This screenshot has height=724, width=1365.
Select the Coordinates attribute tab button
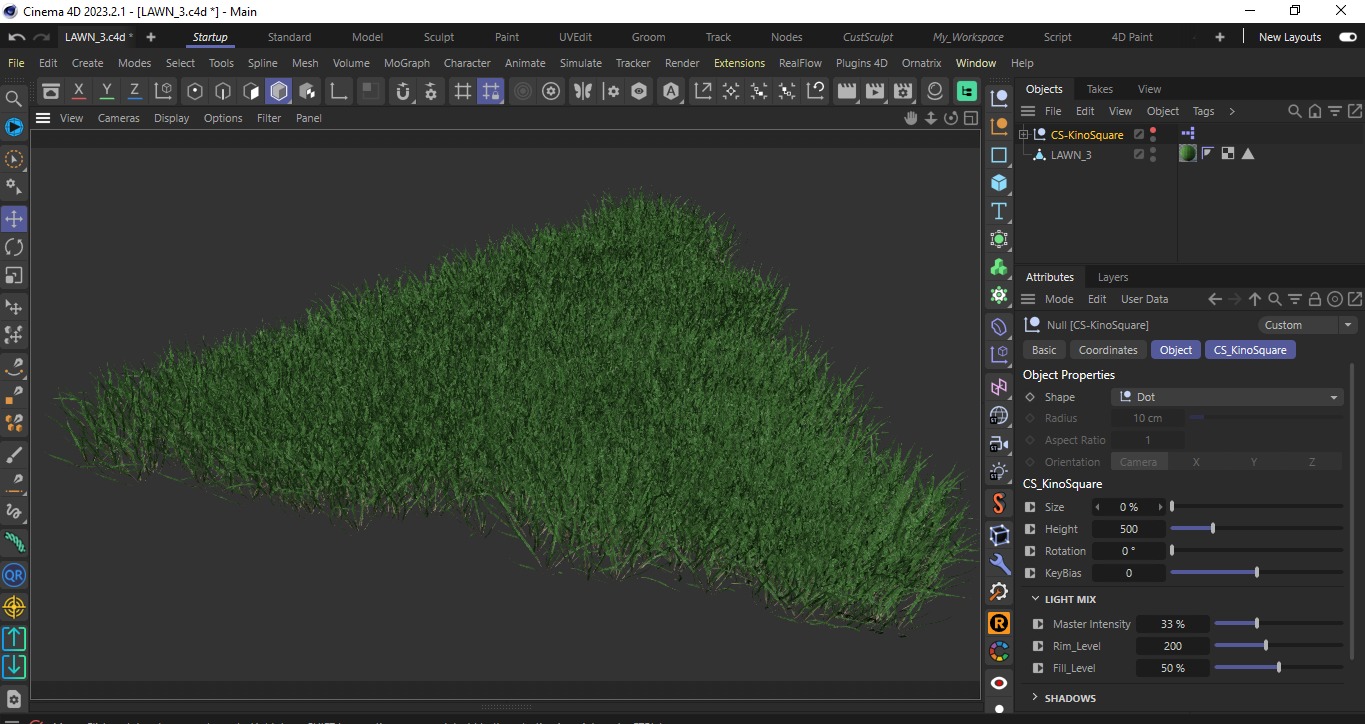(1108, 350)
